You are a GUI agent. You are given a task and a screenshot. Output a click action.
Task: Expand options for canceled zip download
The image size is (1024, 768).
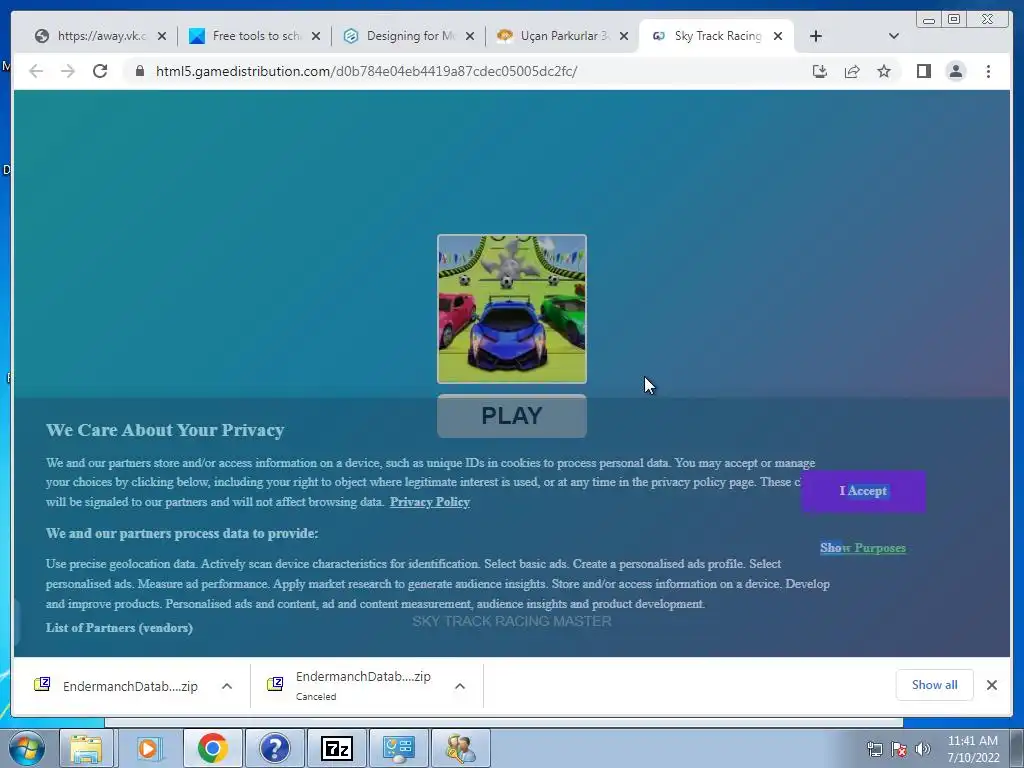pyautogui.click(x=460, y=686)
